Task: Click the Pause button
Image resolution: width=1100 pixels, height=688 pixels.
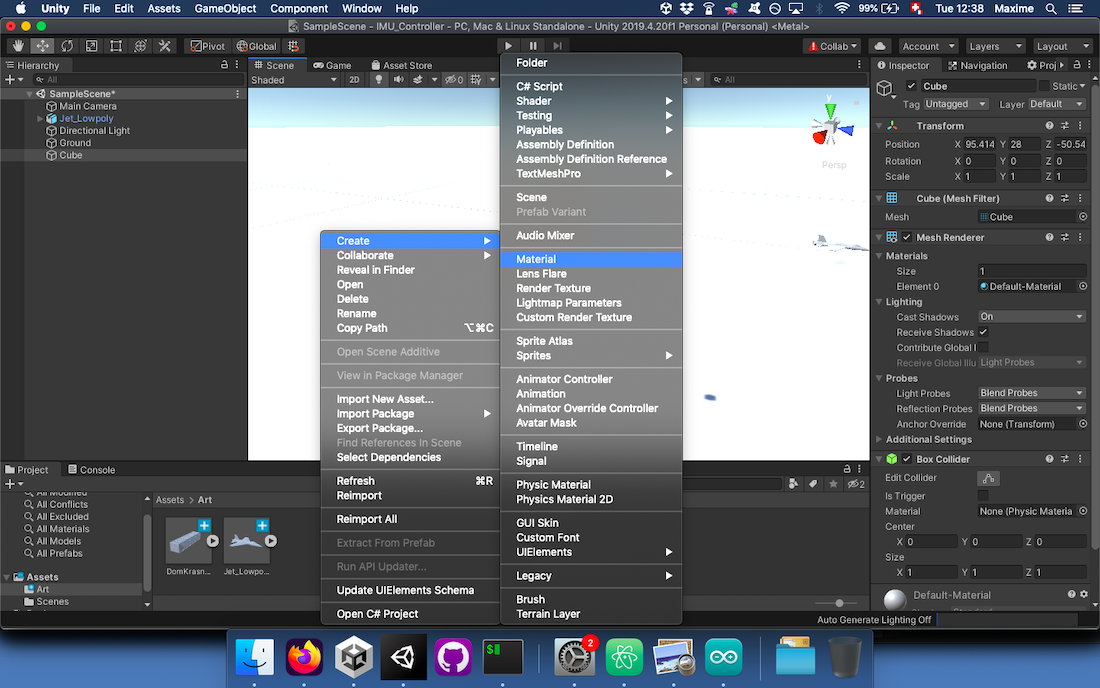Action: tap(532, 46)
